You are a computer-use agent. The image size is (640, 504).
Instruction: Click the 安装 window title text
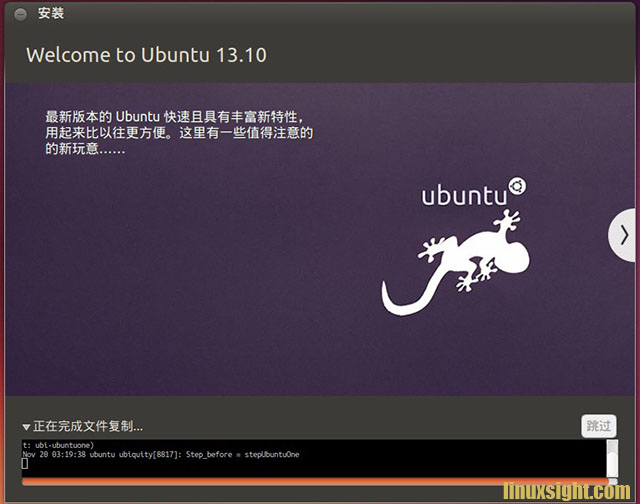coord(51,13)
